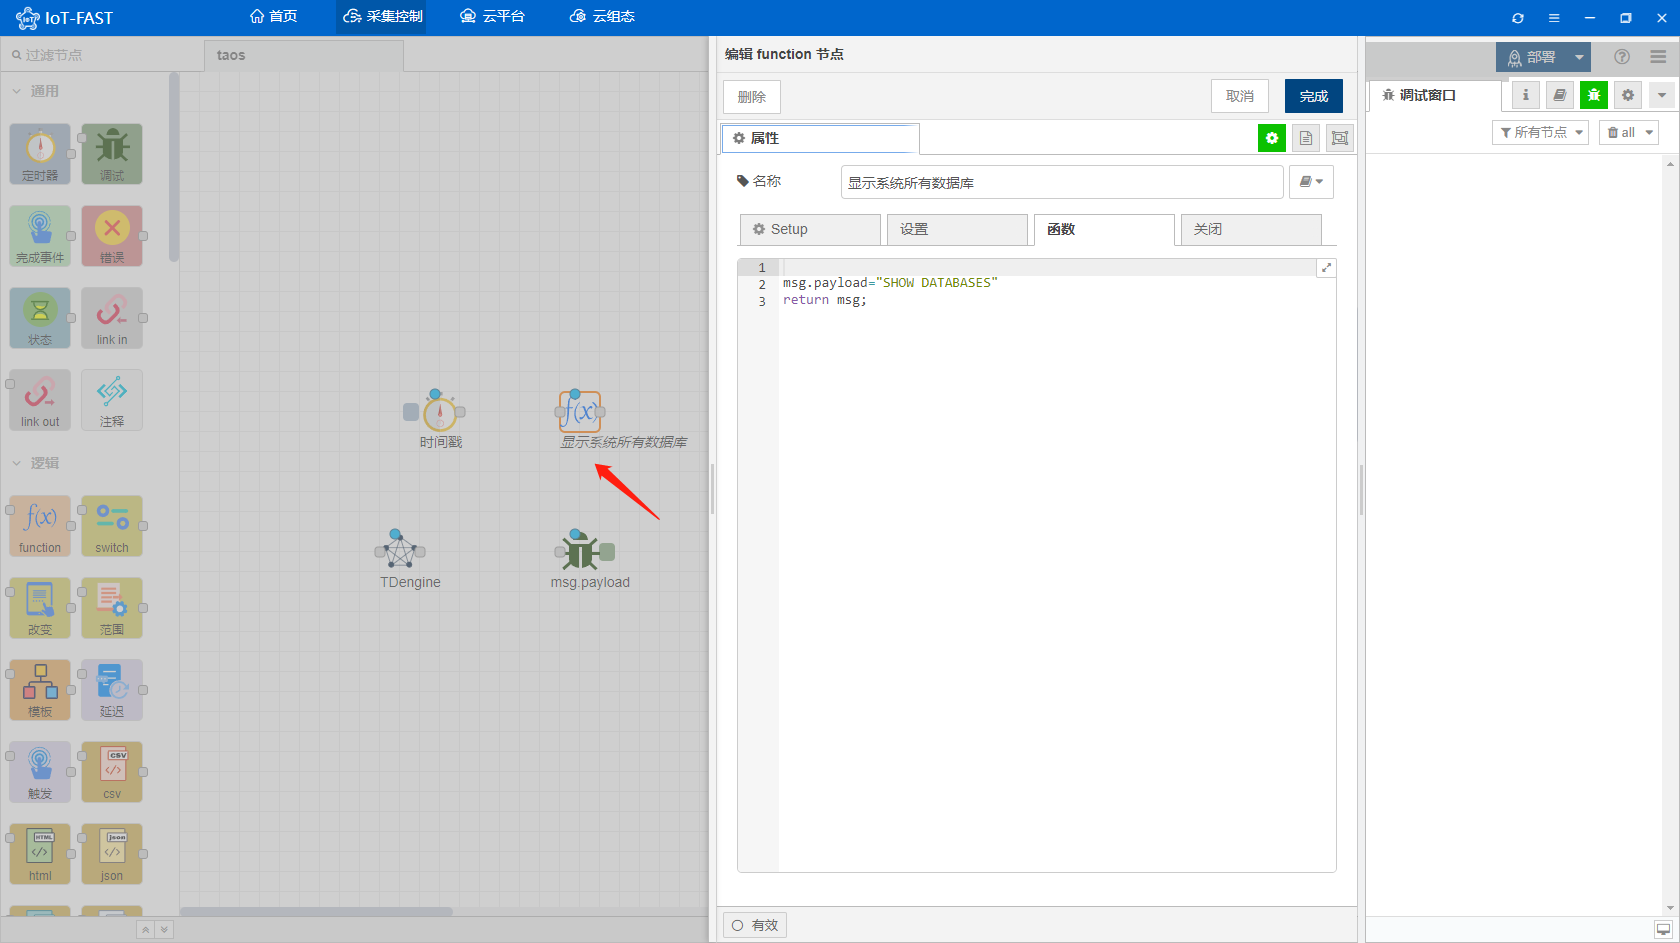The height and width of the screenshot is (943, 1680).
Task: Trigger the 时间戳 inject node button
Action: pyautogui.click(x=411, y=412)
